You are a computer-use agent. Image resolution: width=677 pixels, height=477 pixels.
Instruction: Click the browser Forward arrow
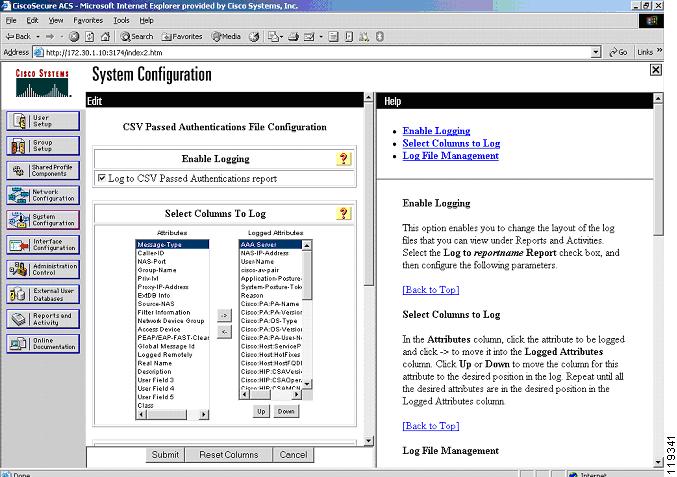(50, 37)
